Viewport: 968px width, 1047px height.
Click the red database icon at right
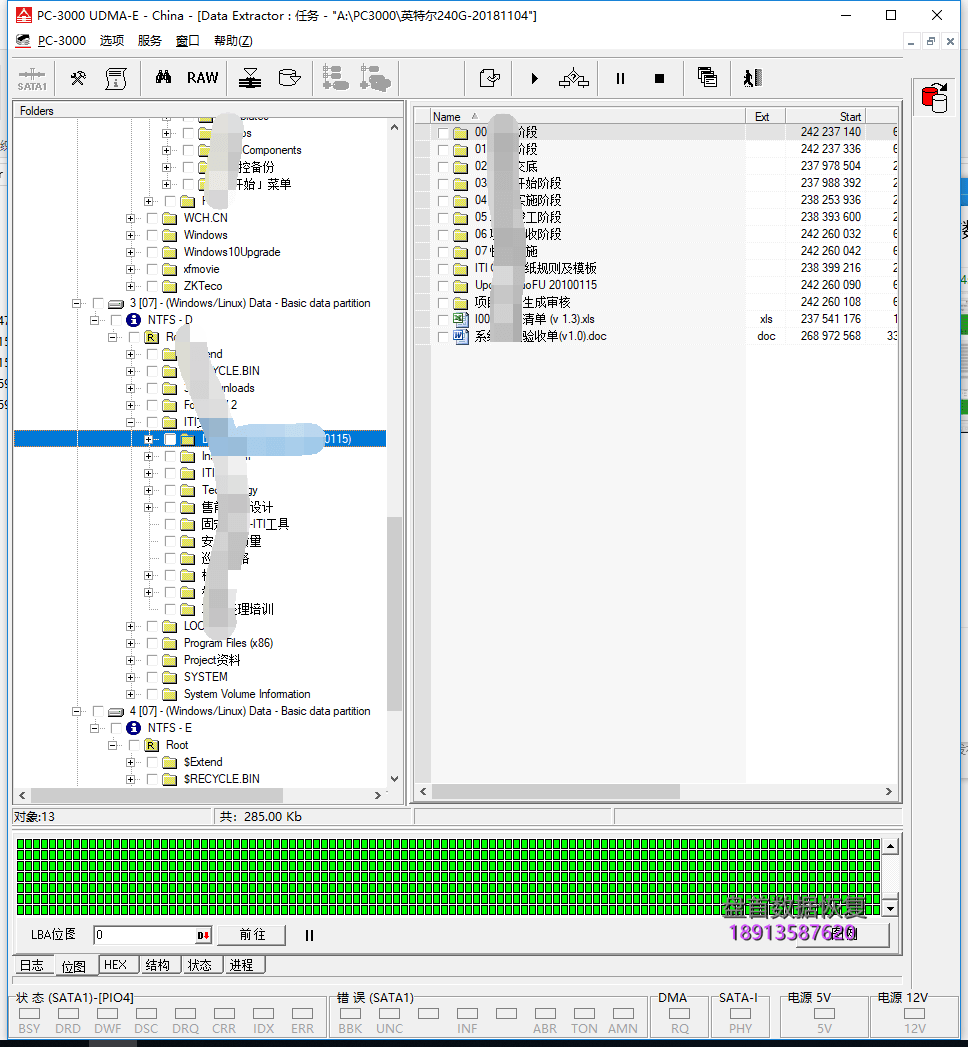935,97
